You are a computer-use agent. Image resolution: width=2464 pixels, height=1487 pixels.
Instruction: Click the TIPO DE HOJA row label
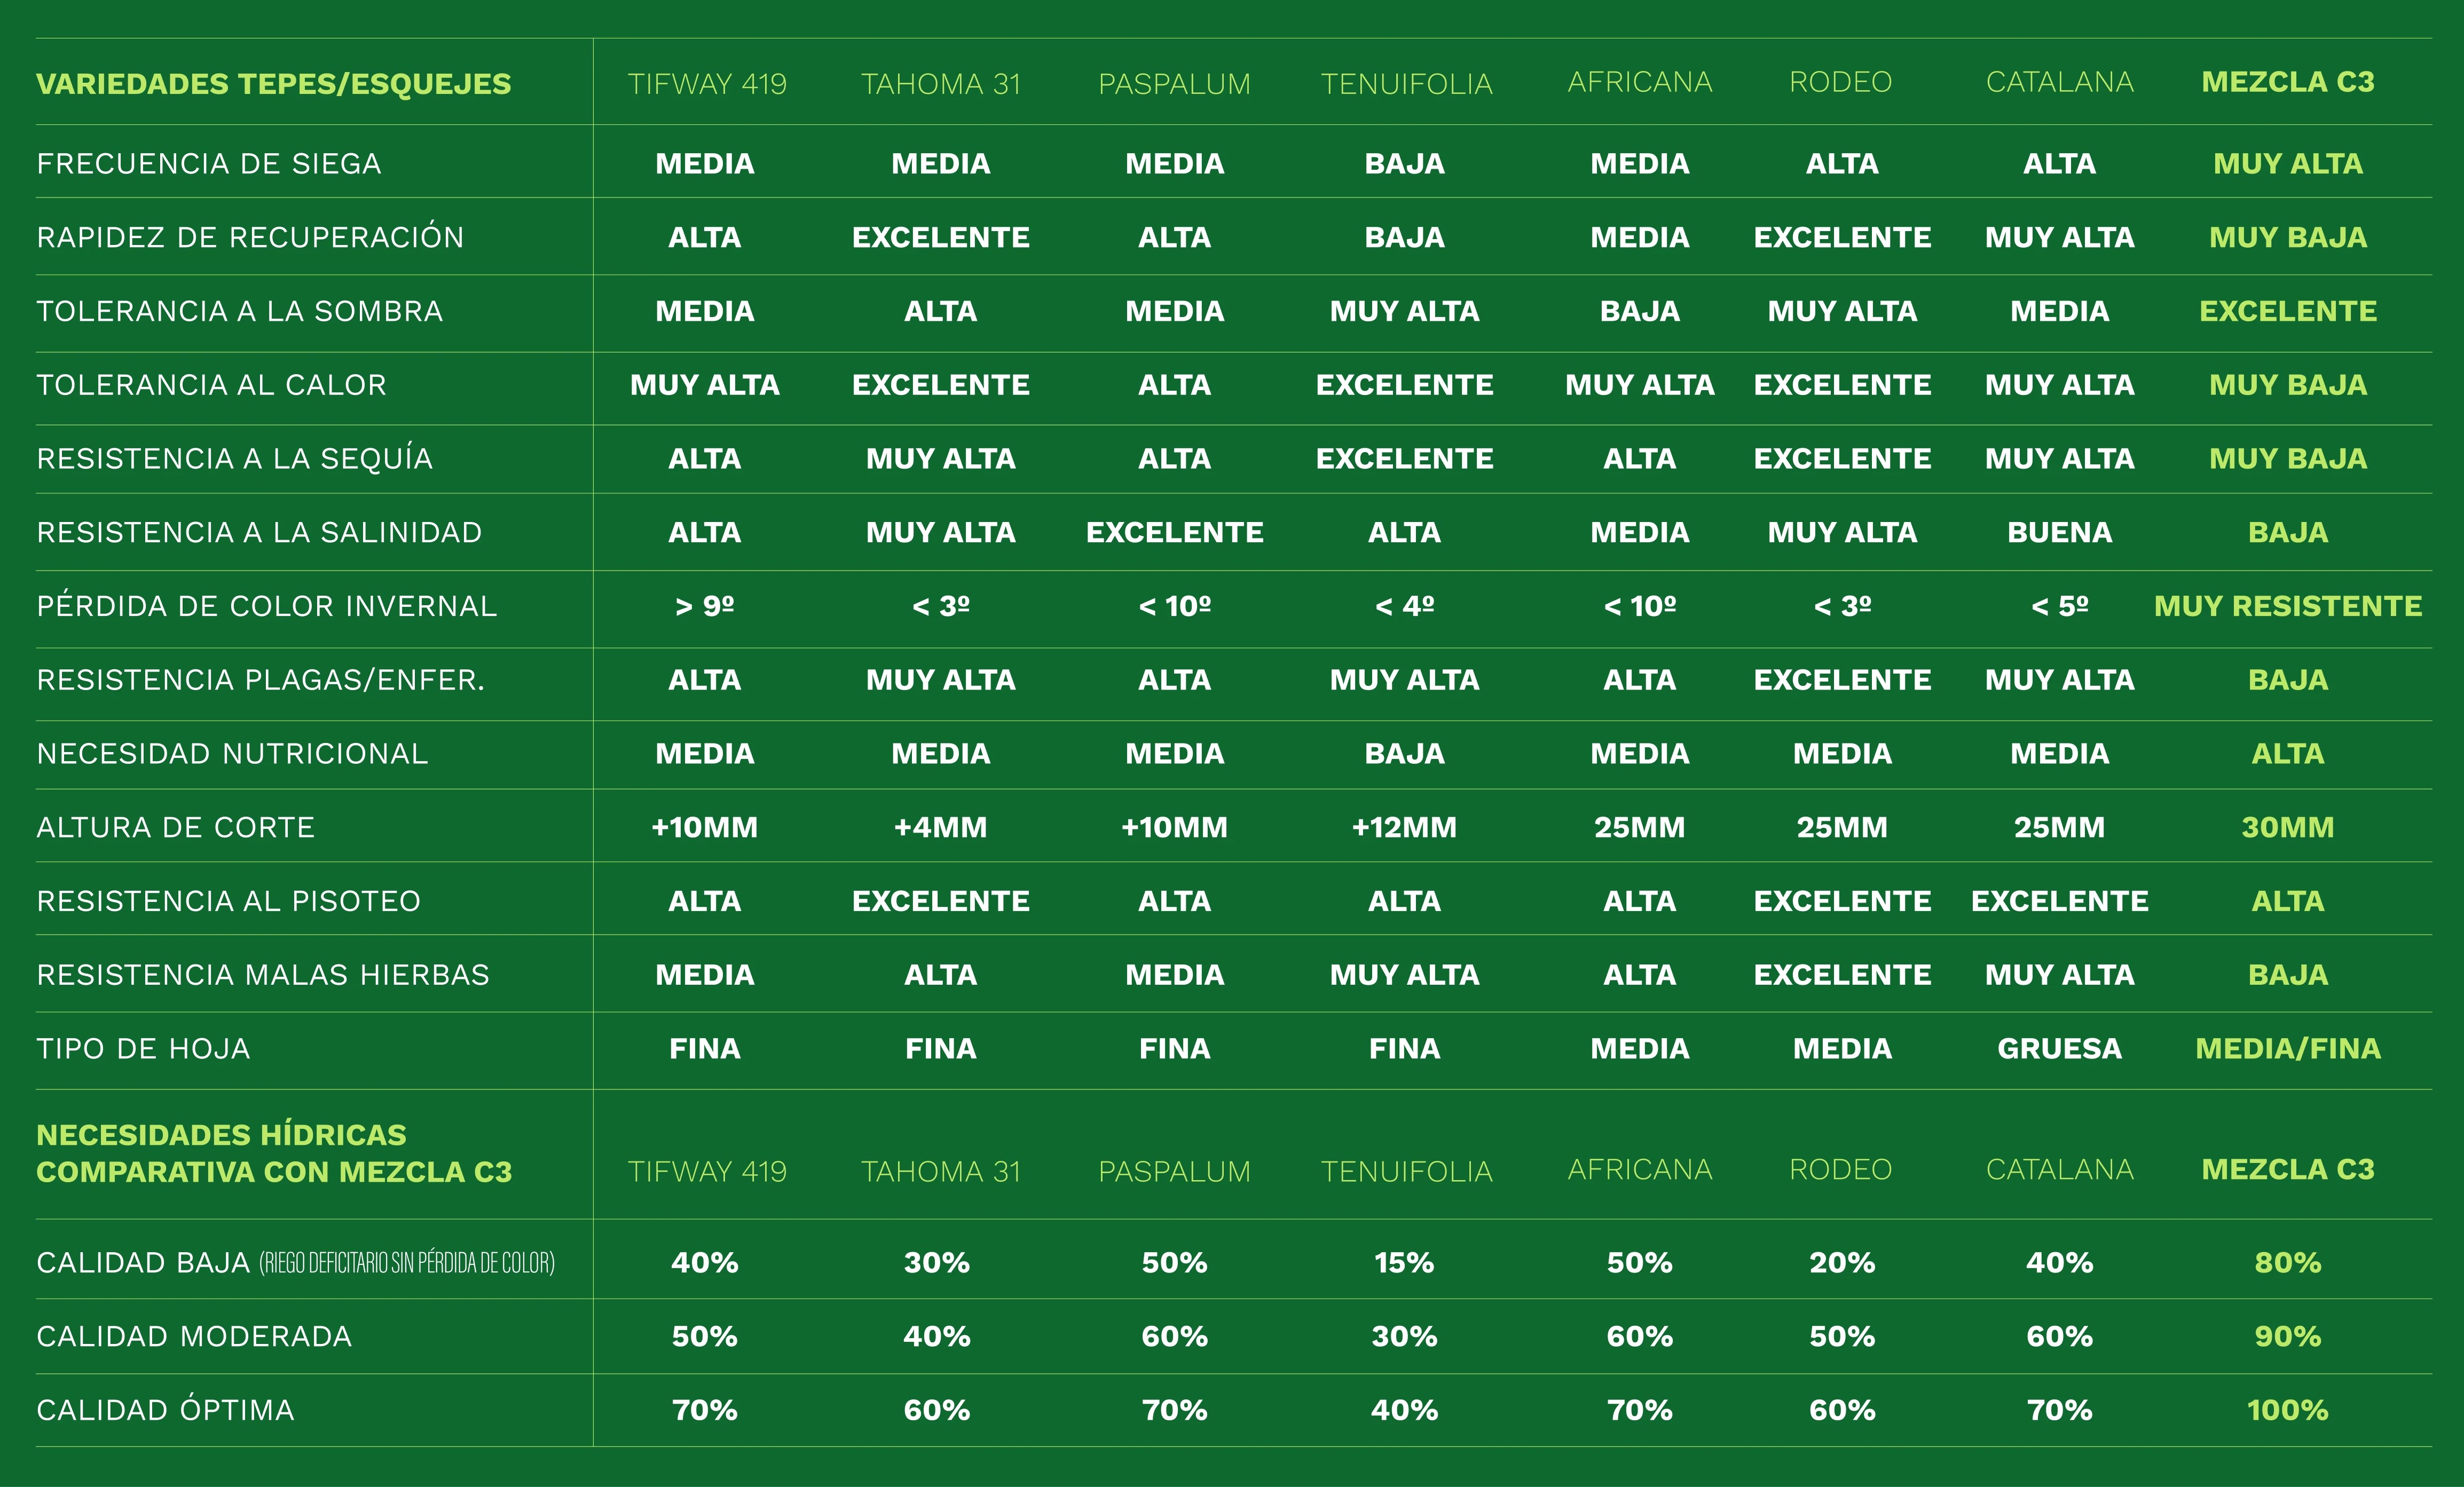pos(143,1049)
